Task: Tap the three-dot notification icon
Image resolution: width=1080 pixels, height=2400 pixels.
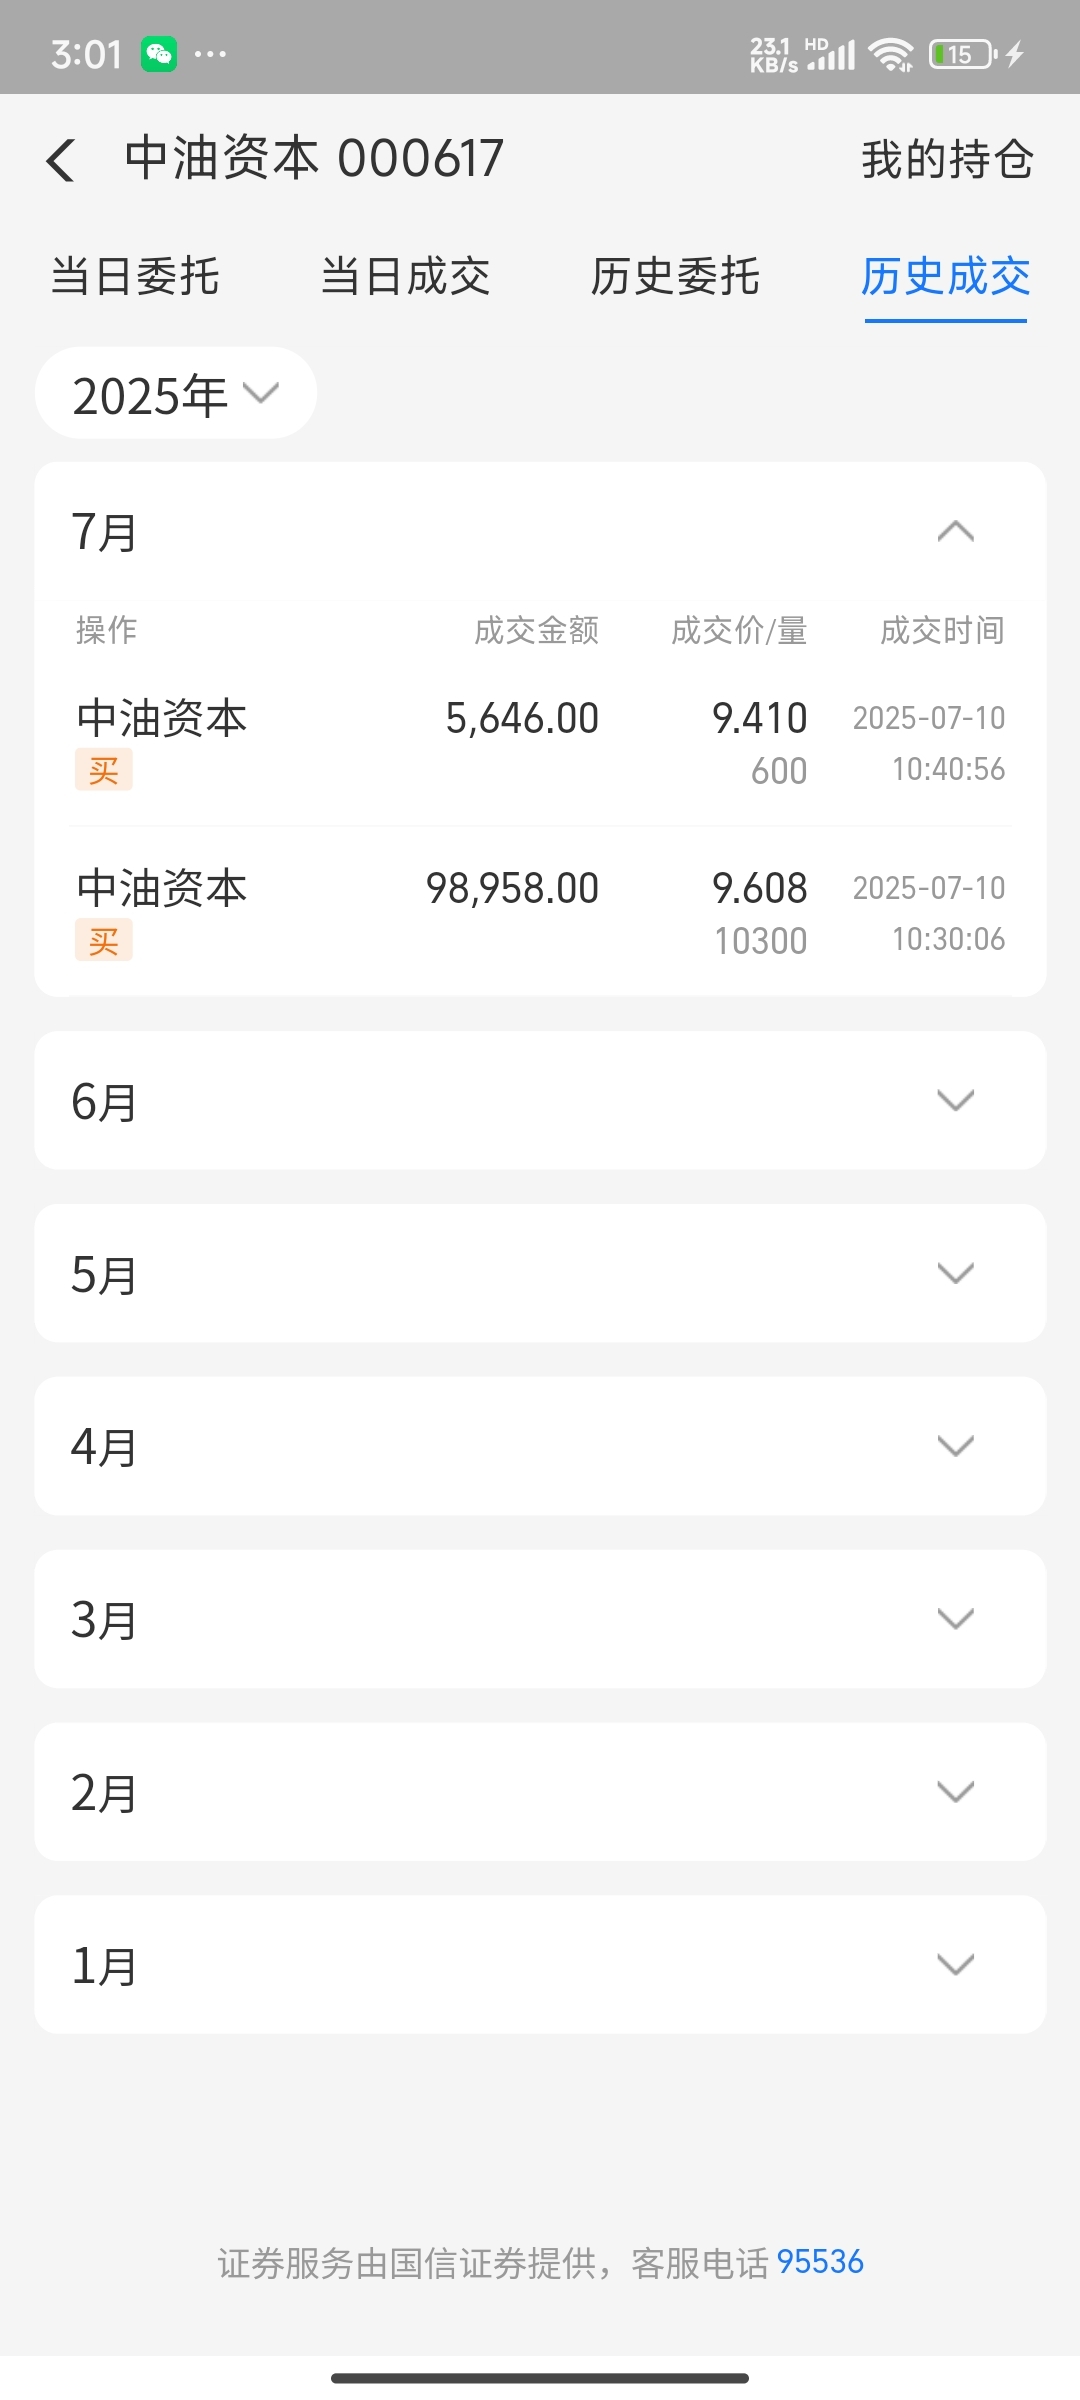Action: click(x=210, y=54)
